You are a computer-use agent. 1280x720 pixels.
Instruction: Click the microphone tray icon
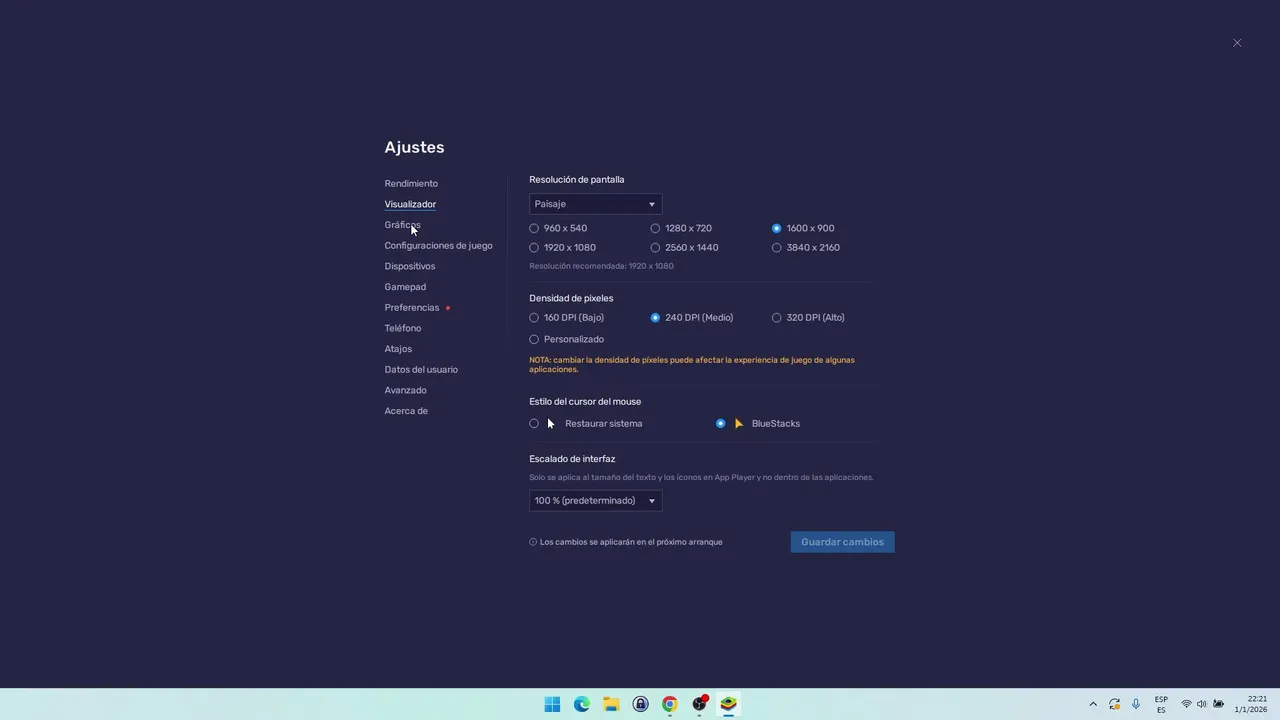[x=1136, y=704]
